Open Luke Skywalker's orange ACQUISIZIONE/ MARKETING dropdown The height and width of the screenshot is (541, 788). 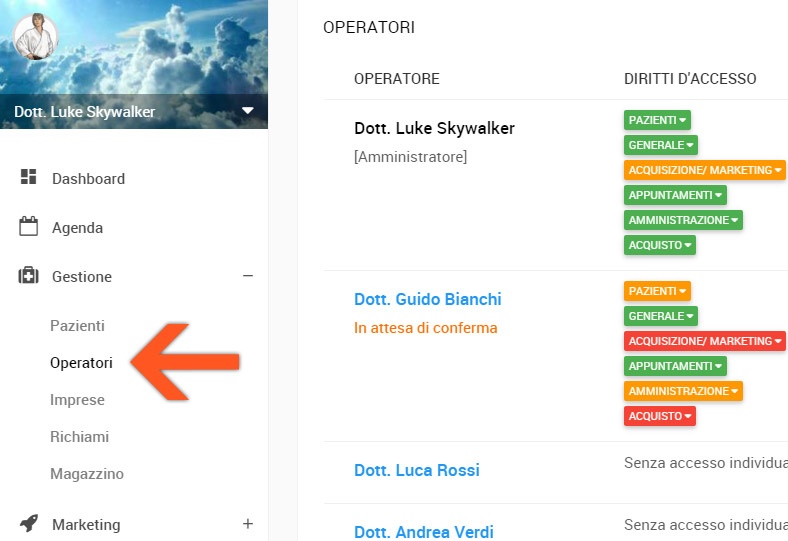pyautogui.click(x=704, y=170)
